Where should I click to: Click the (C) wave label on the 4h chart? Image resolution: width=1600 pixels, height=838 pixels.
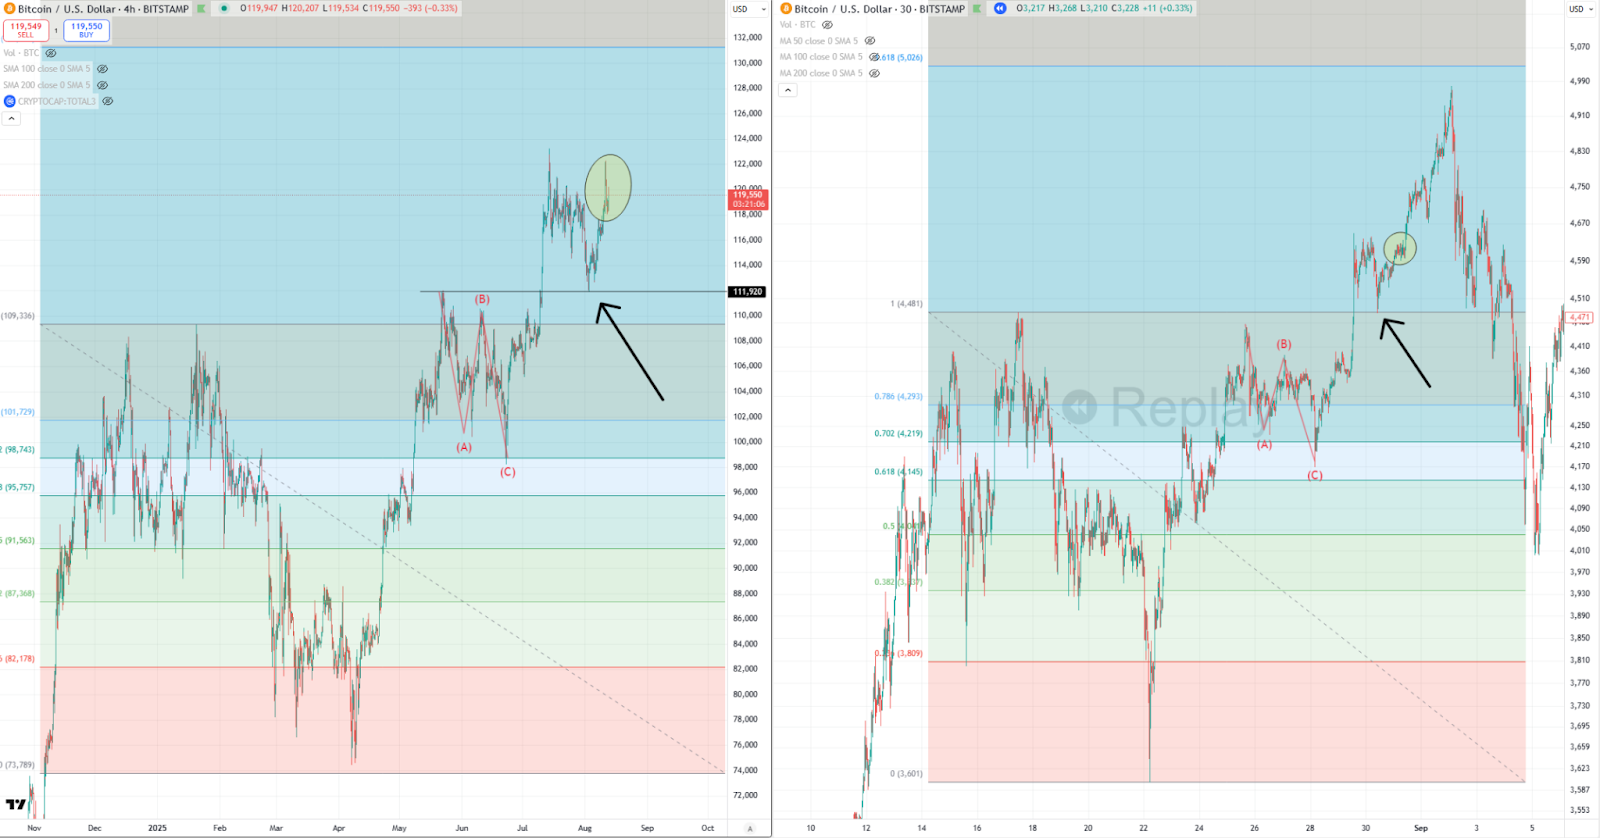pos(508,472)
